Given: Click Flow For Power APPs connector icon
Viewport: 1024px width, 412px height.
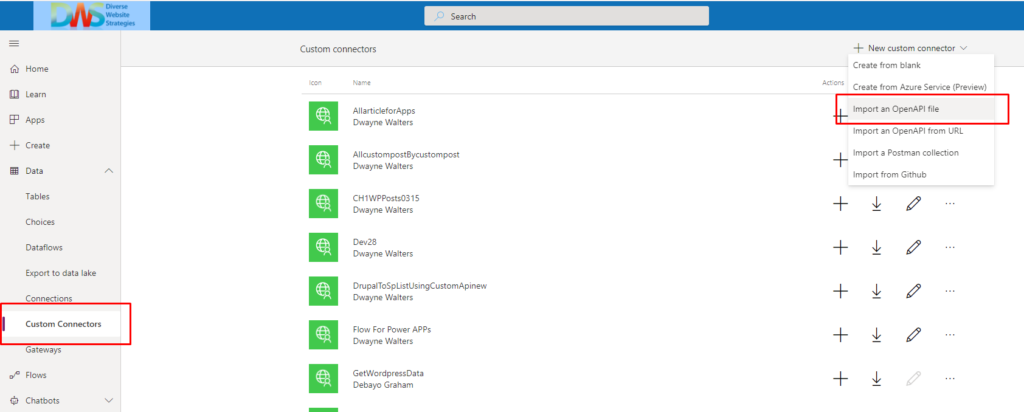Looking at the screenshot, I should (323, 335).
